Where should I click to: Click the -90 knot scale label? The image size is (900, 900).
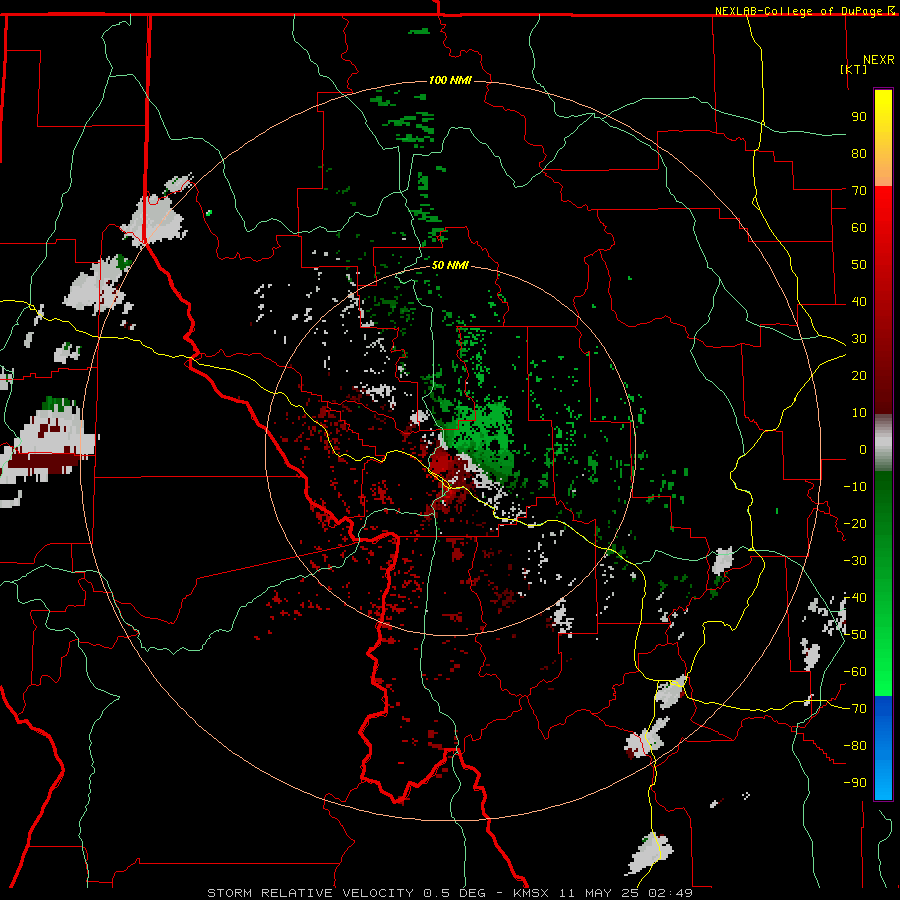point(855,782)
